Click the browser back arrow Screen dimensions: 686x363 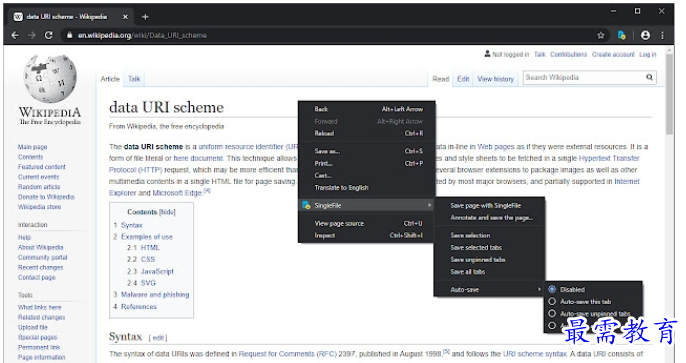(15, 35)
